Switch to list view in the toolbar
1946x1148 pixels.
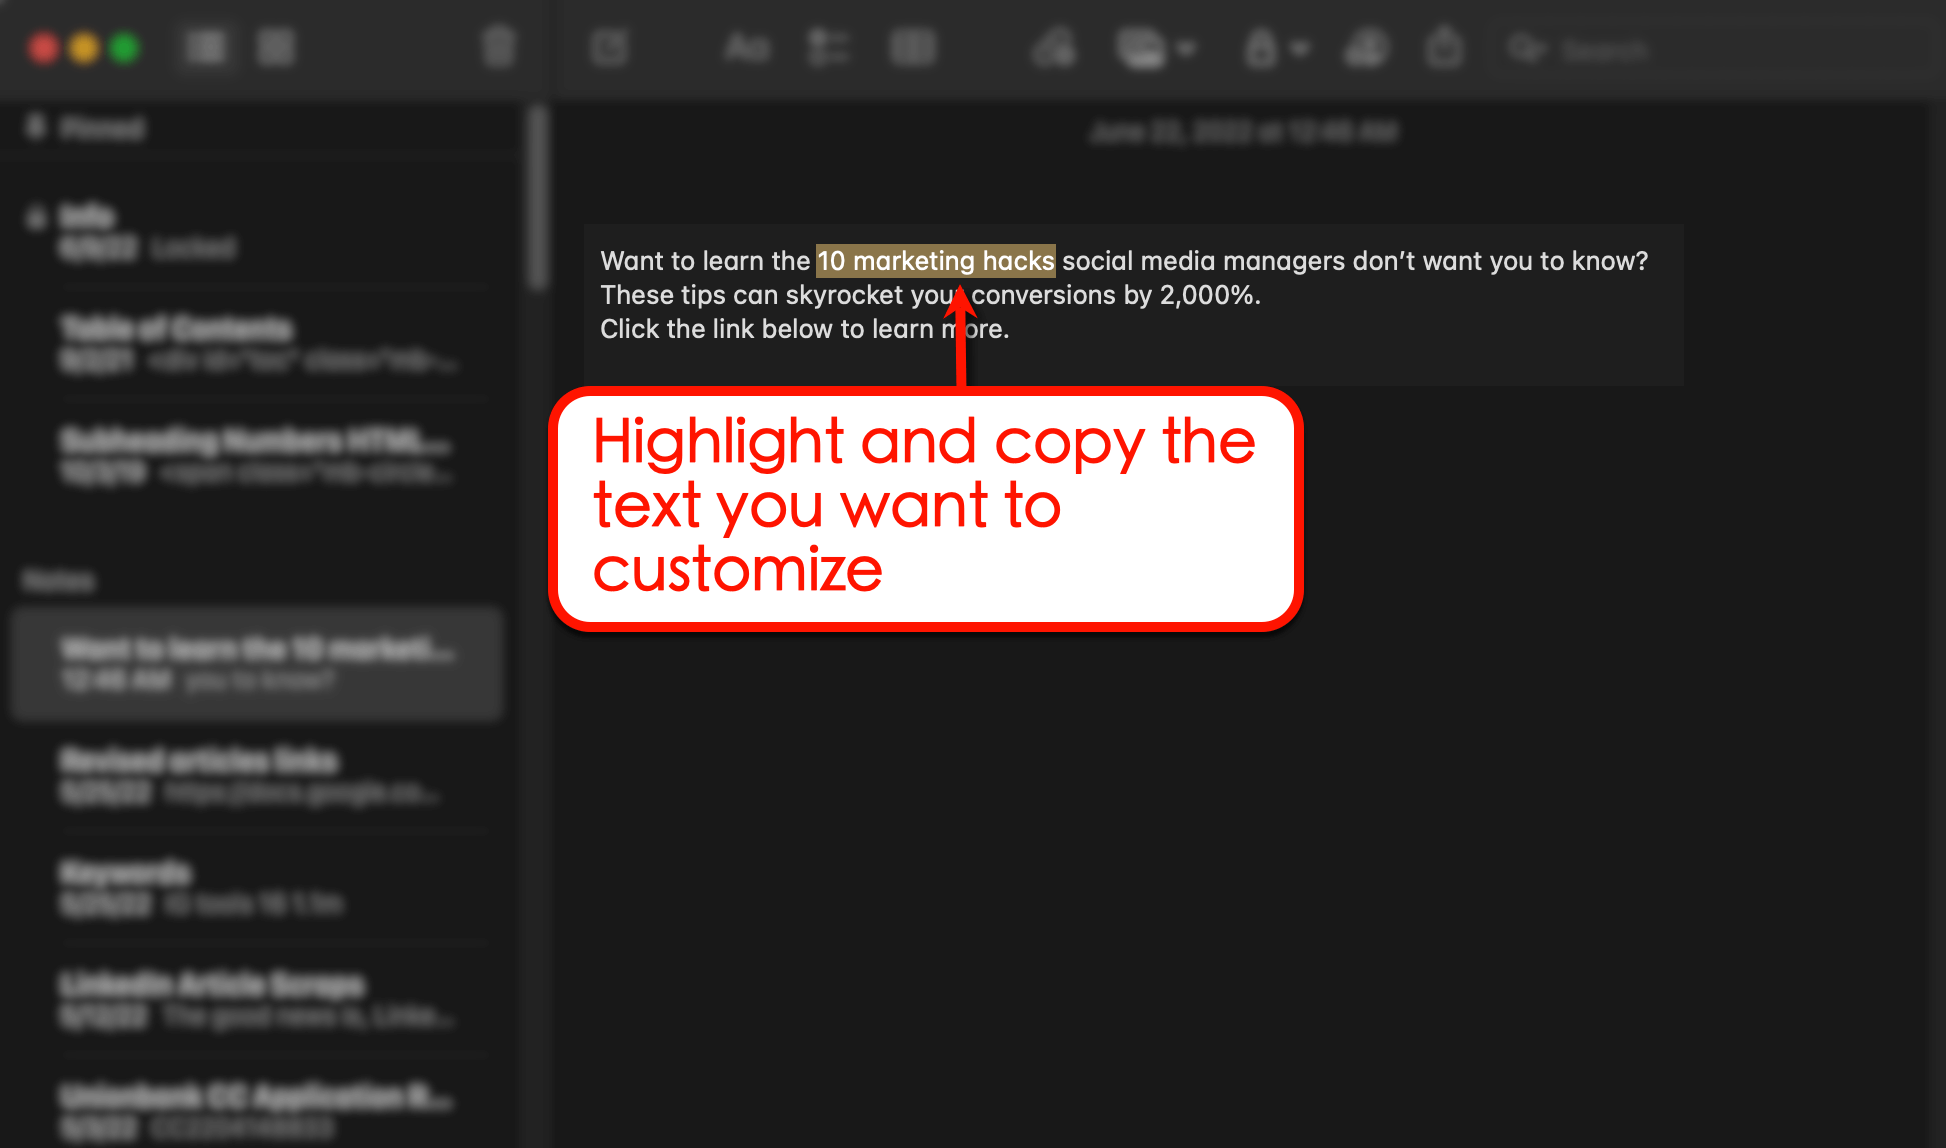pyautogui.click(x=205, y=47)
